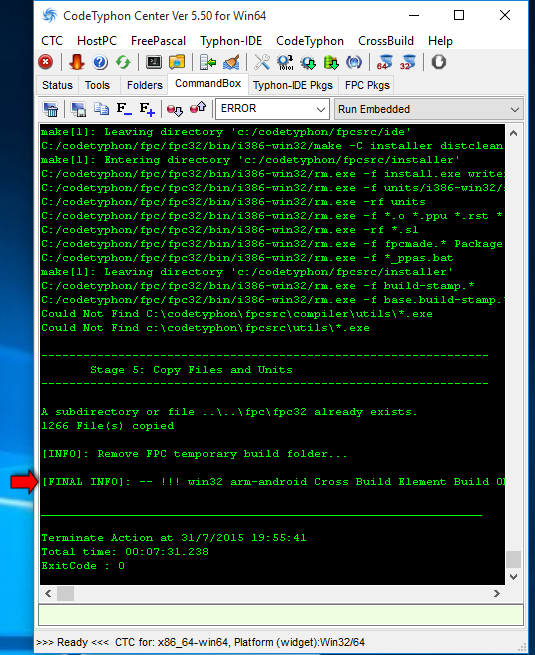Click the red ball down-arrow icon

coord(175,109)
